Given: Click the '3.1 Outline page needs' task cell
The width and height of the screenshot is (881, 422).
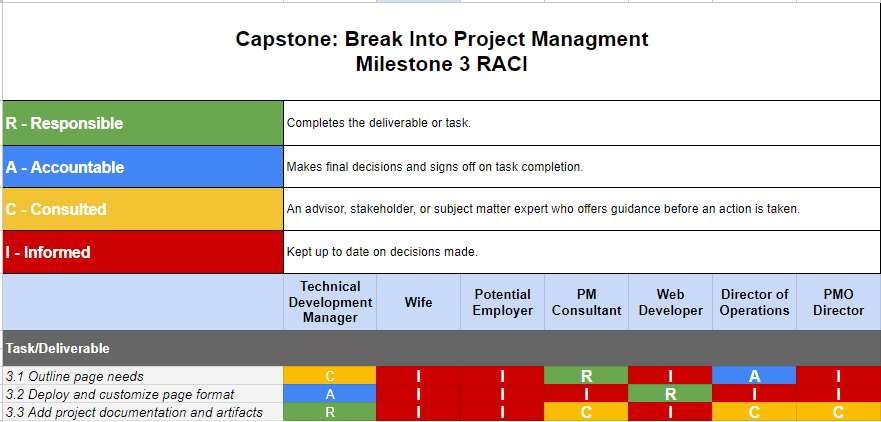Looking at the screenshot, I should coord(143,376).
